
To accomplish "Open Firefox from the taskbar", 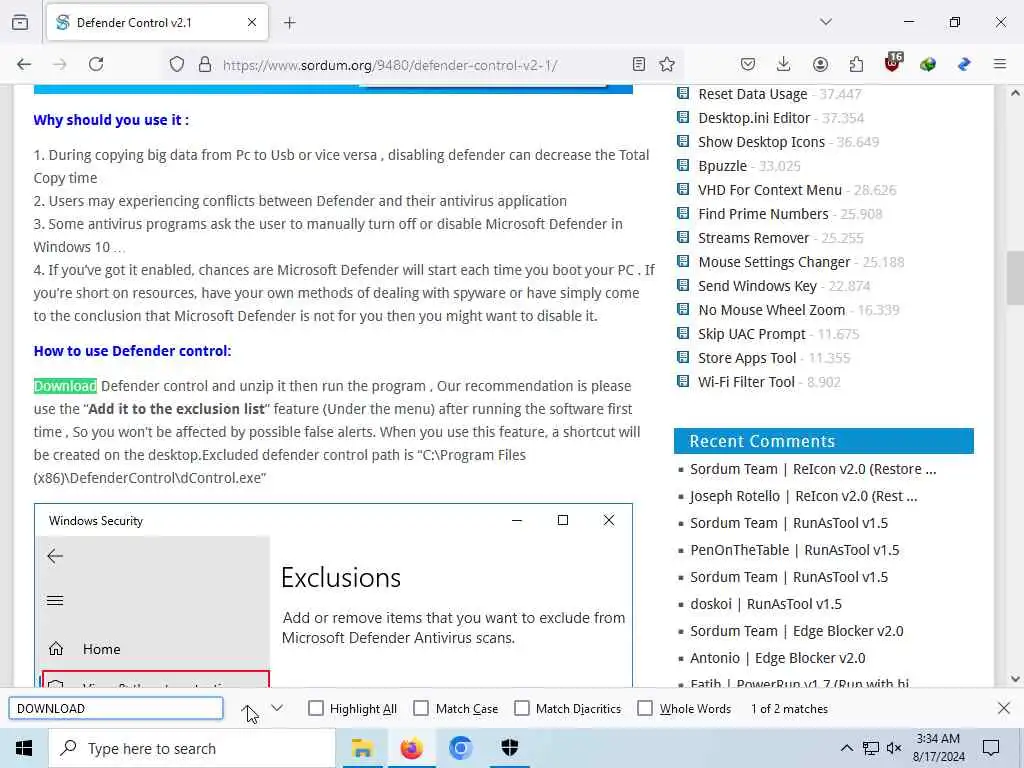I will (411, 748).
